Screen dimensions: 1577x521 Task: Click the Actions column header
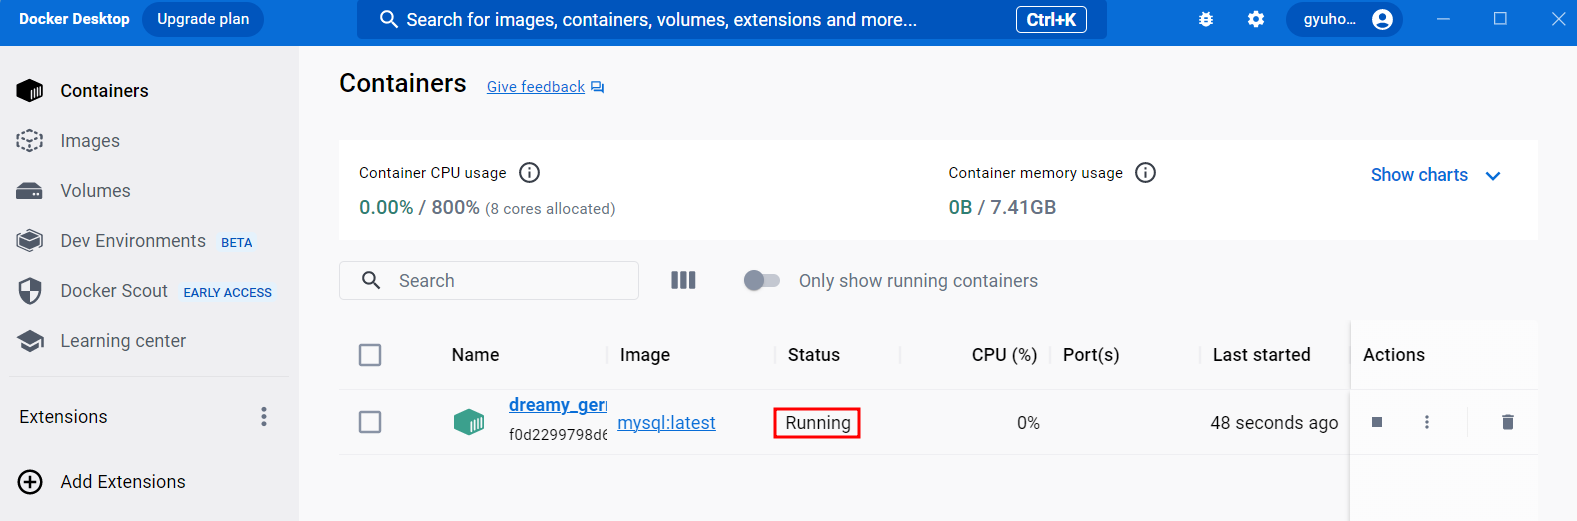click(x=1394, y=355)
